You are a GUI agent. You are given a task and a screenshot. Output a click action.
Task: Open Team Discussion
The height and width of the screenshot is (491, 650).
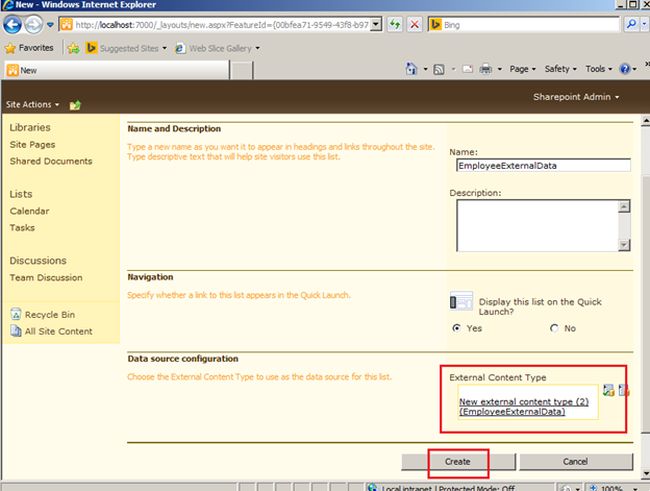point(46,277)
